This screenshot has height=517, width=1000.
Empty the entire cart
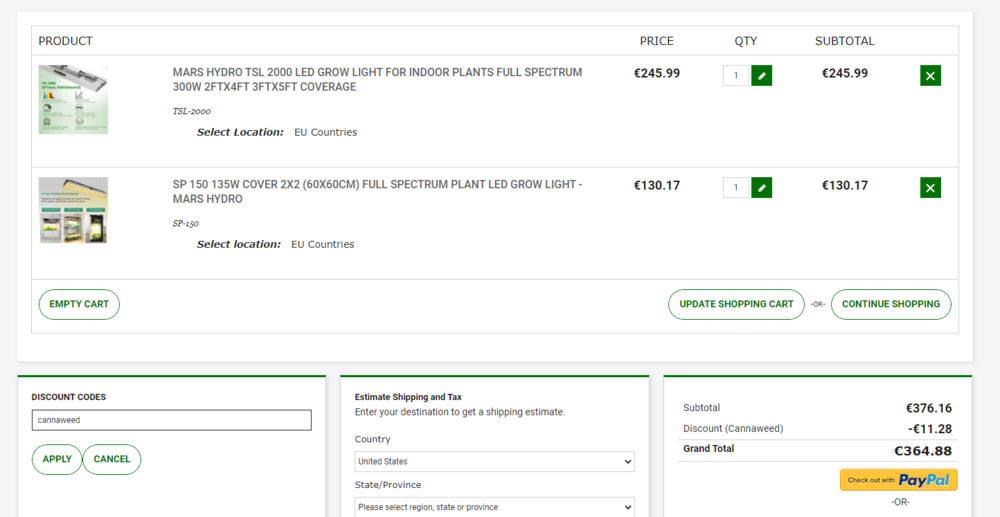[79, 304]
